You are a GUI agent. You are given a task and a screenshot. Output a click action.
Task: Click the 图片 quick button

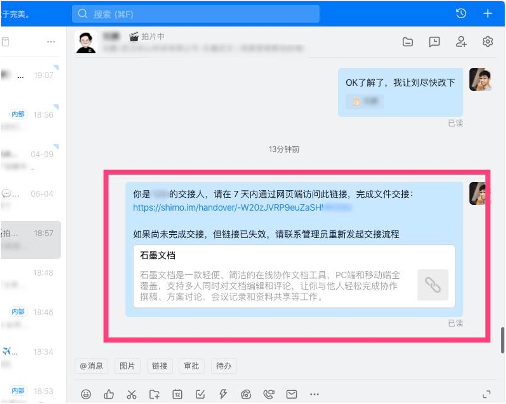pos(127,366)
